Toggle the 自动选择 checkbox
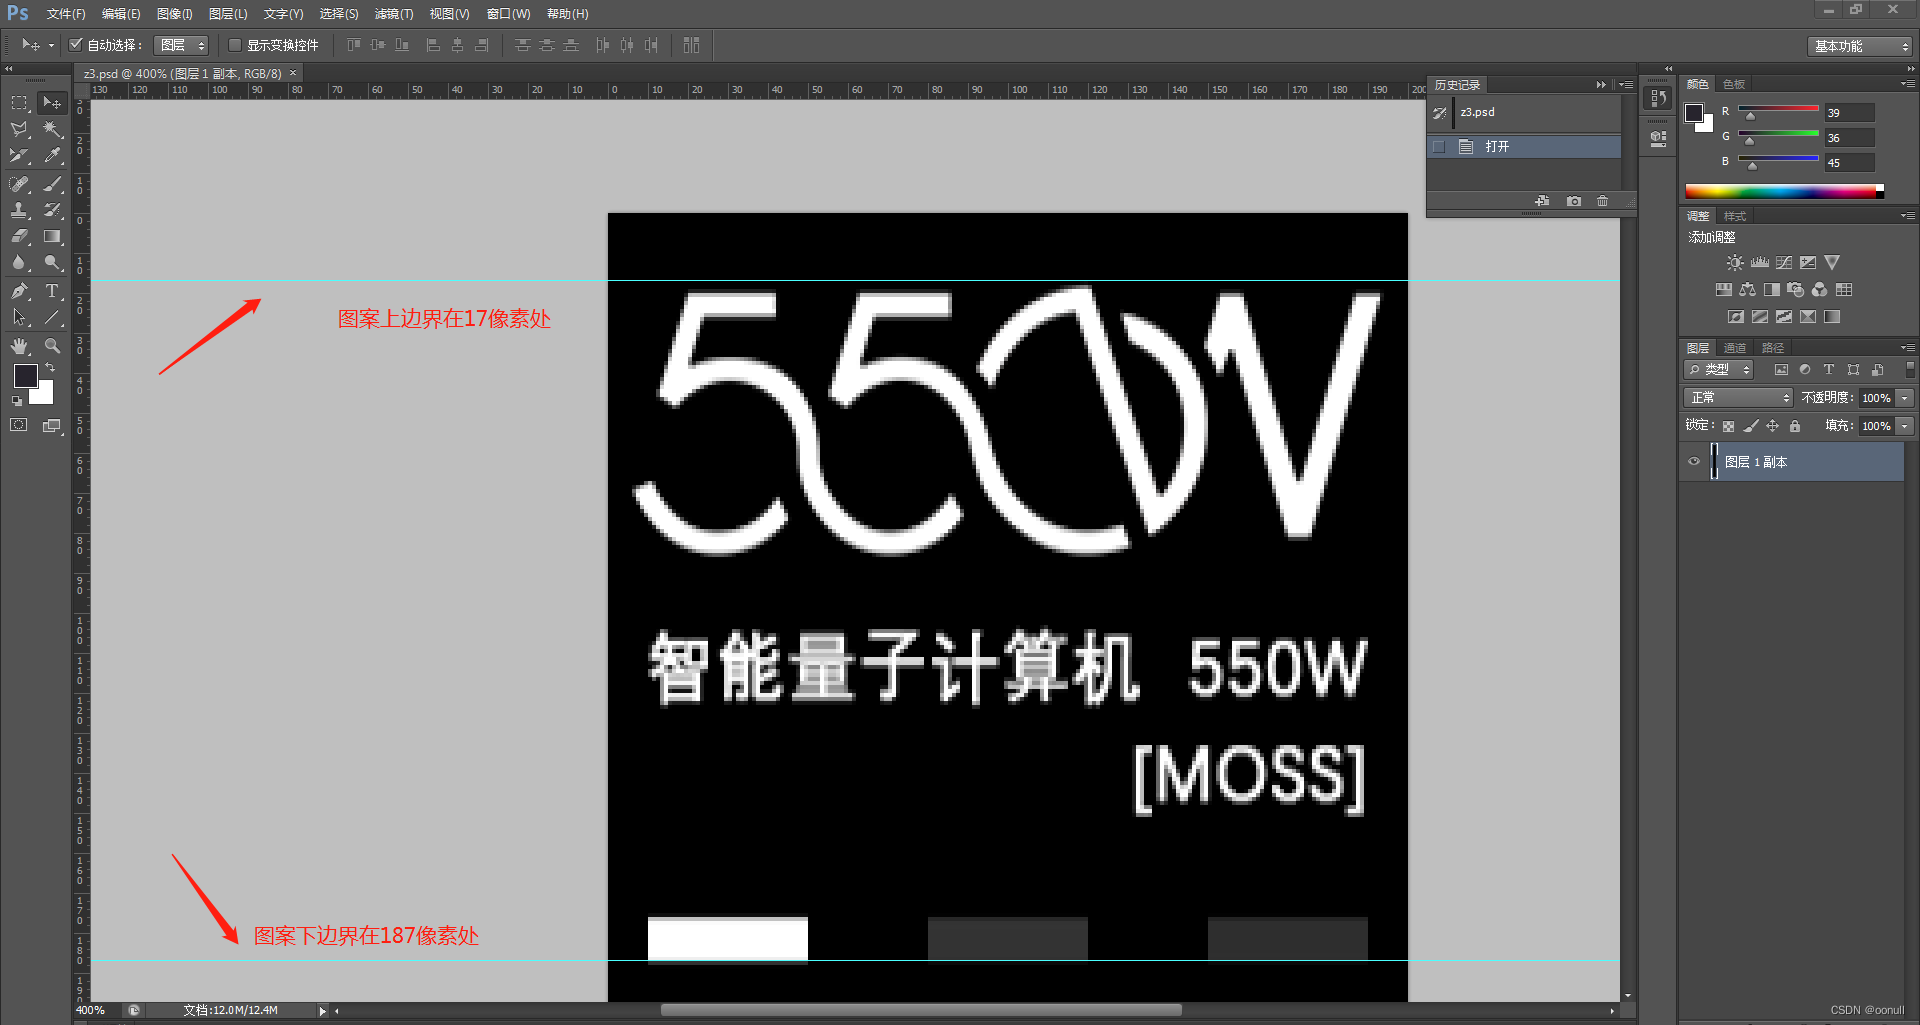 75,44
